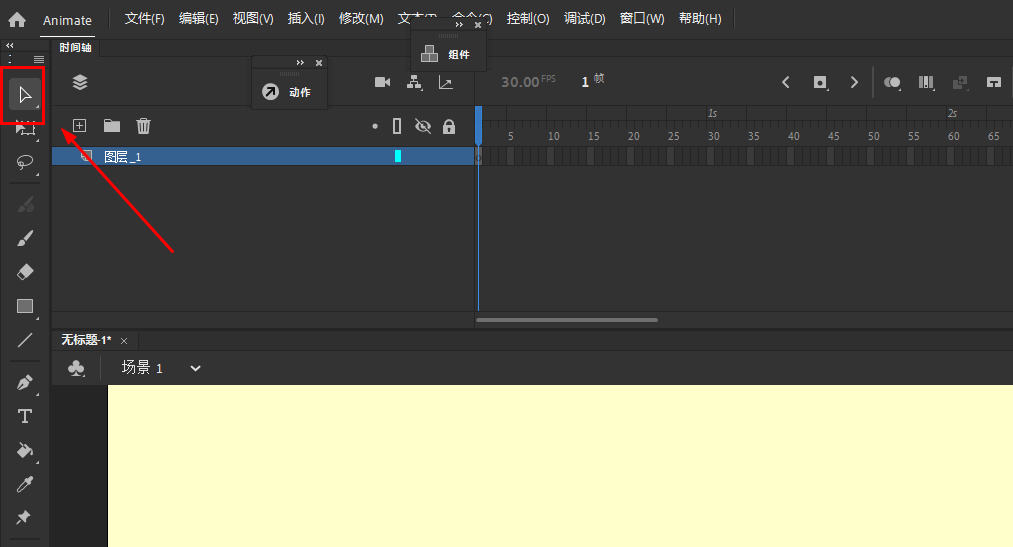Open the layer depth graph icon

(x=446, y=82)
